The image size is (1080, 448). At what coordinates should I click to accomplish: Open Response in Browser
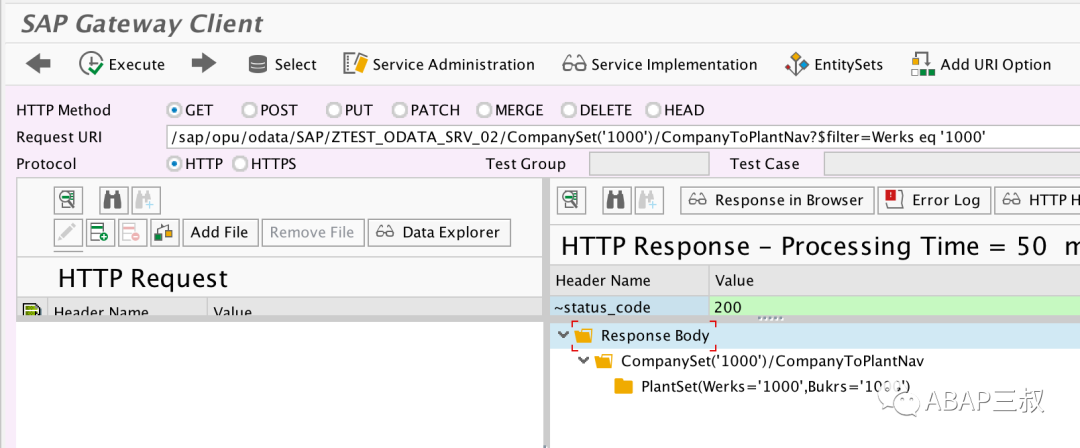777,201
